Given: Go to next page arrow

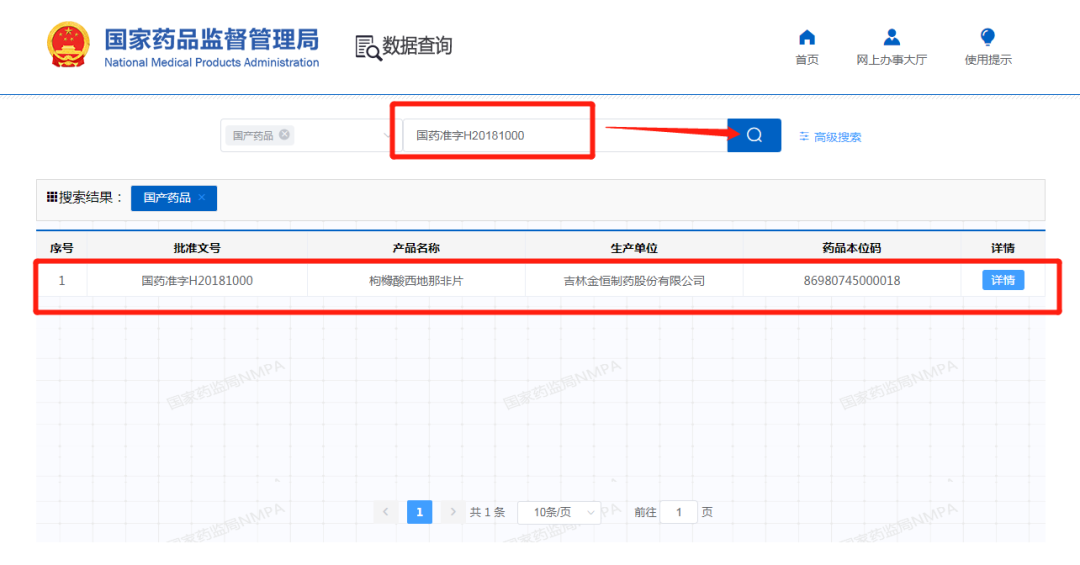Looking at the screenshot, I should (x=453, y=512).
